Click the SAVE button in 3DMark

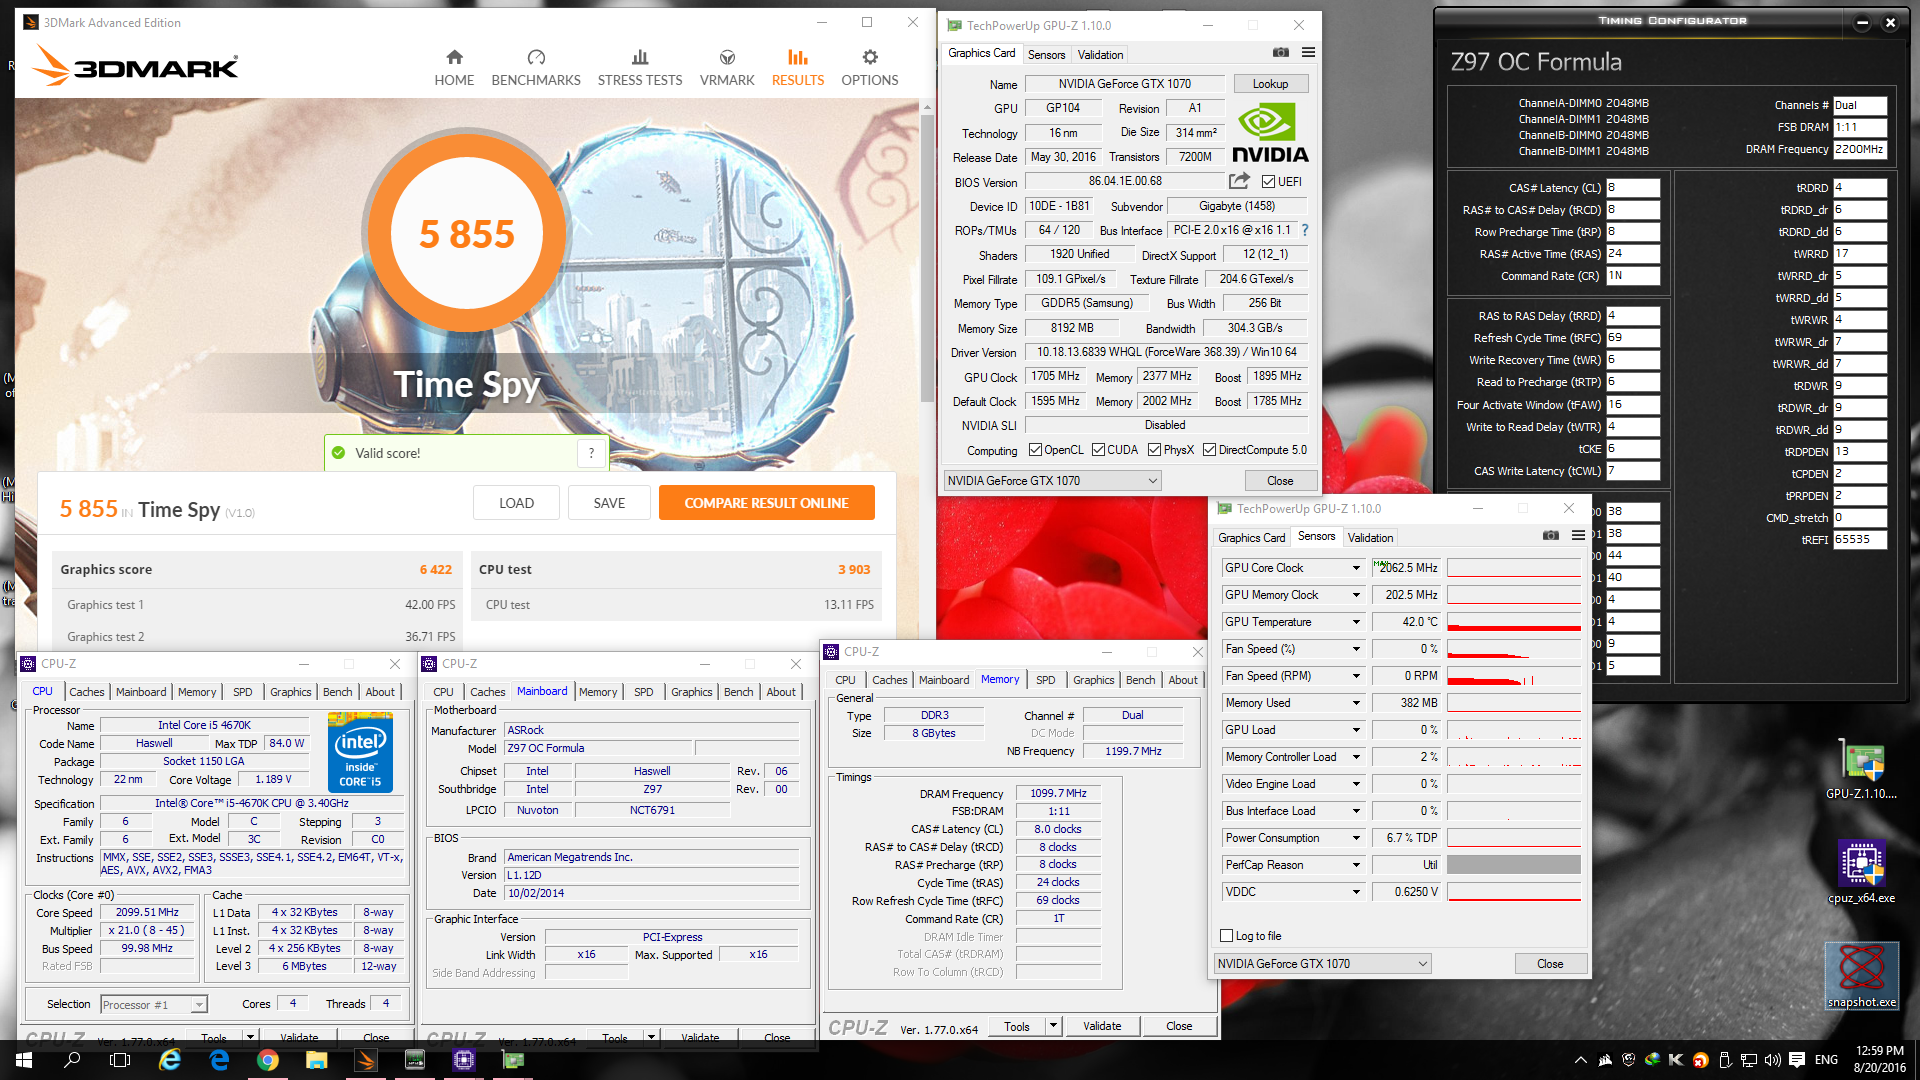coord(609,503)
